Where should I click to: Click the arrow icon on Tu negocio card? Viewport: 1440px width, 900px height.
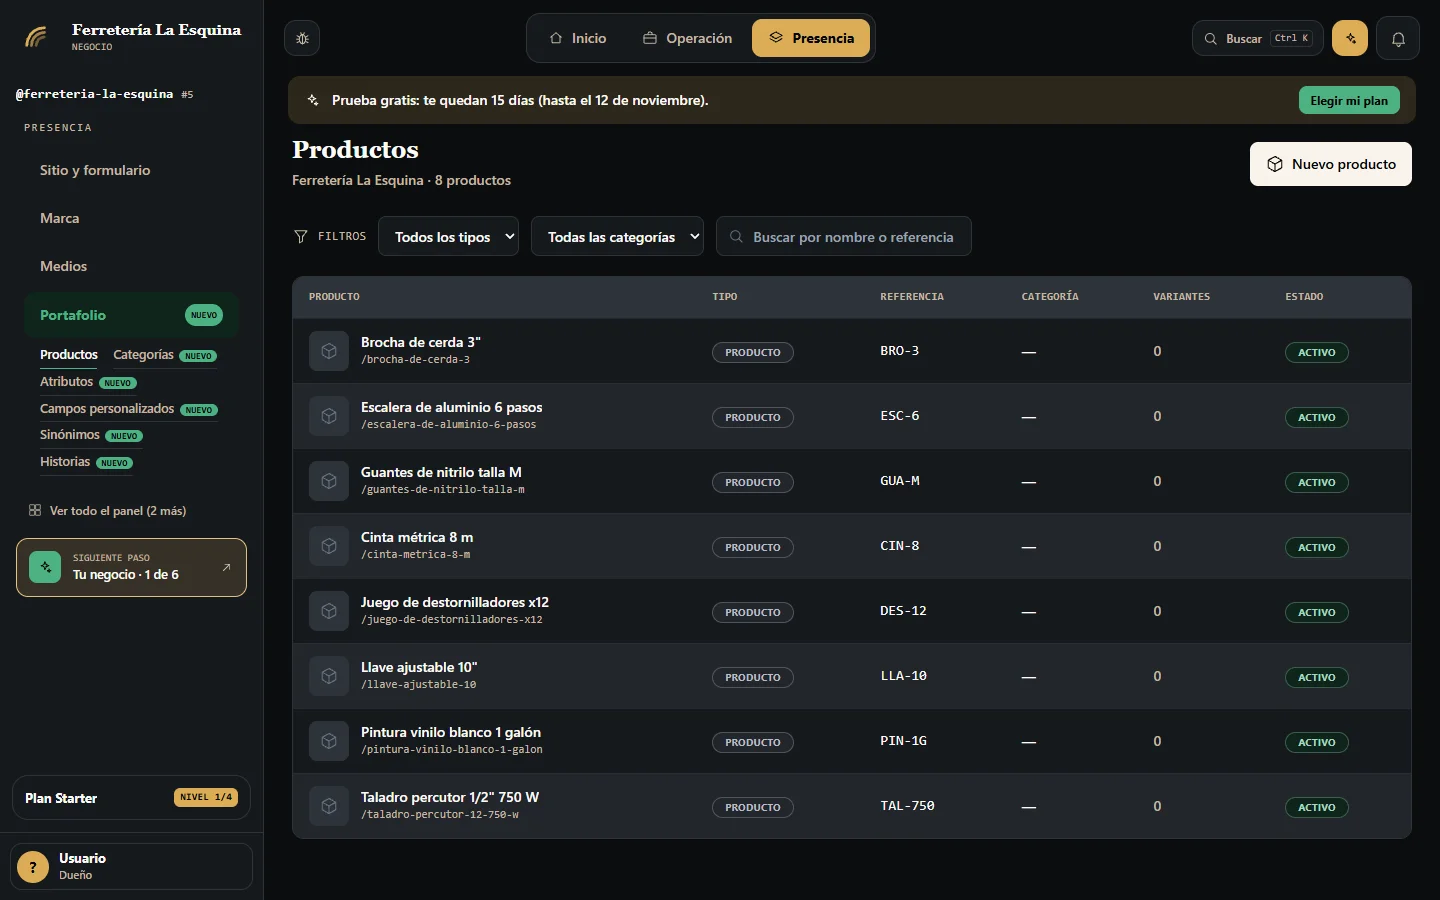click(227, 567)
